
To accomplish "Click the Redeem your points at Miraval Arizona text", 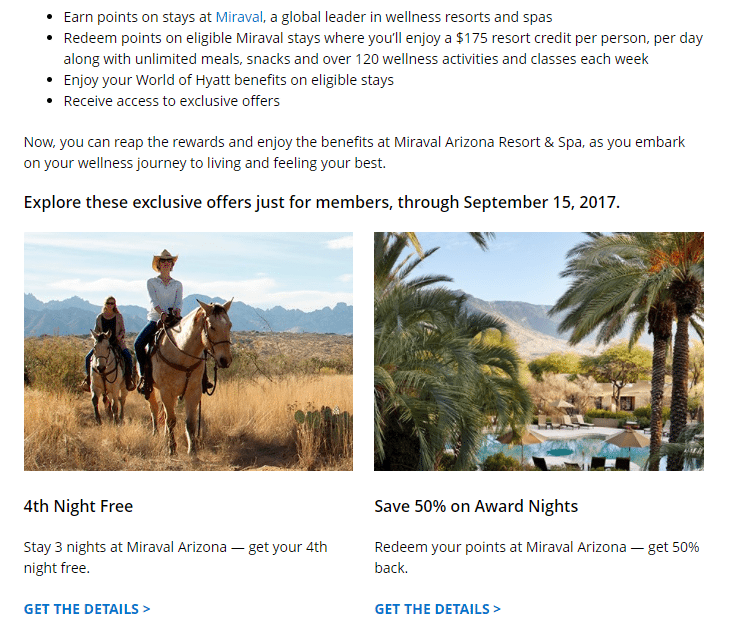I will click(x=537, y=557).
